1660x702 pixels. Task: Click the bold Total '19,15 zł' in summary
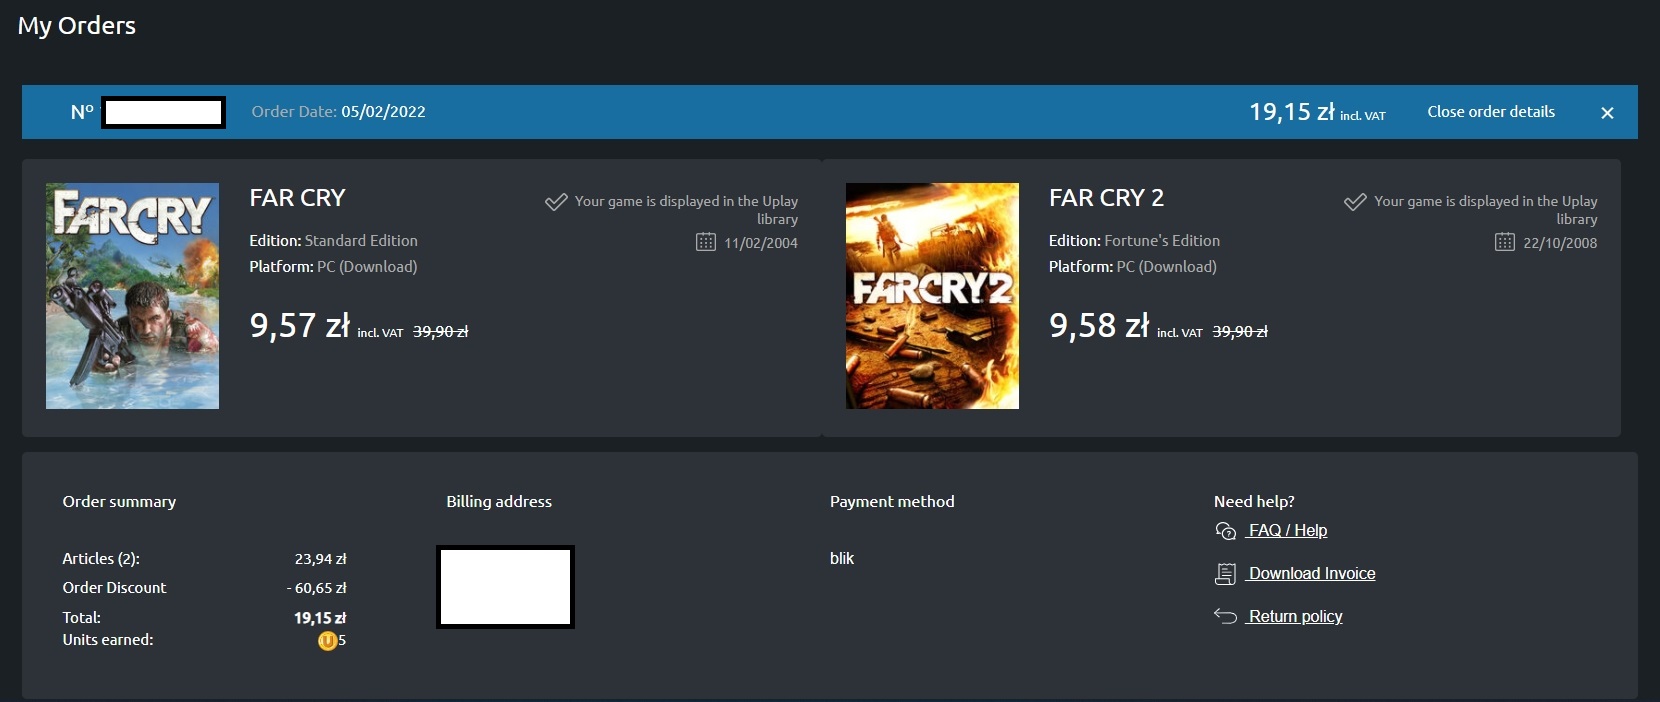point(320,618)
